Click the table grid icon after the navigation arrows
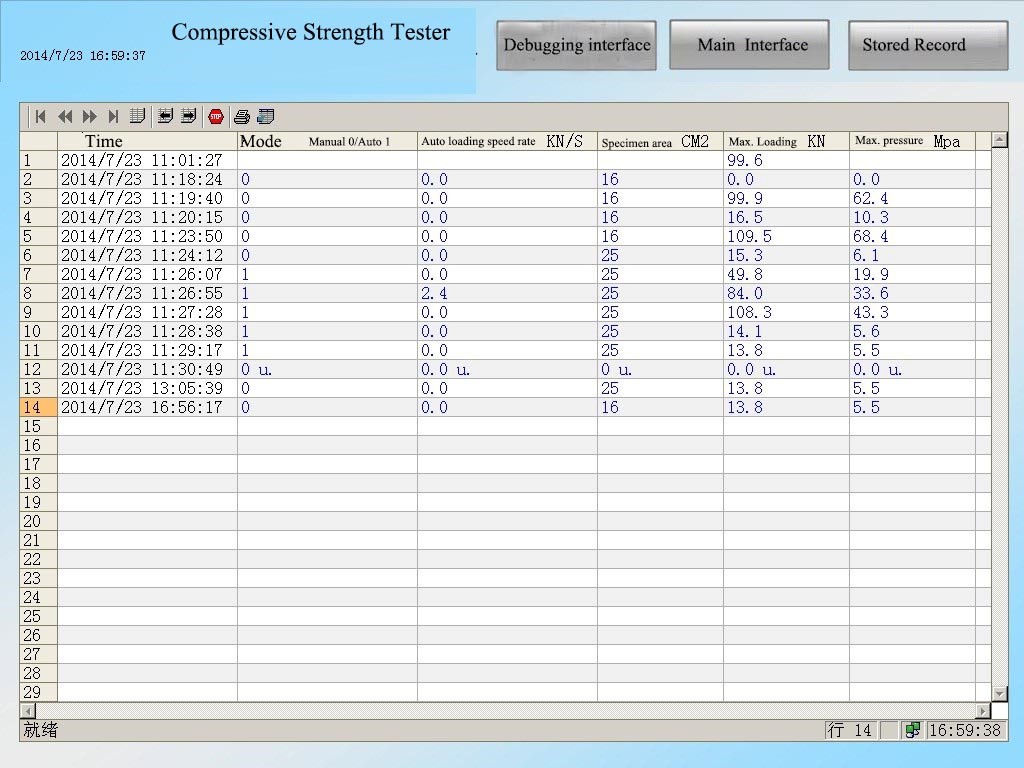This screenshot has height=768, width=1024. point(137,117)
